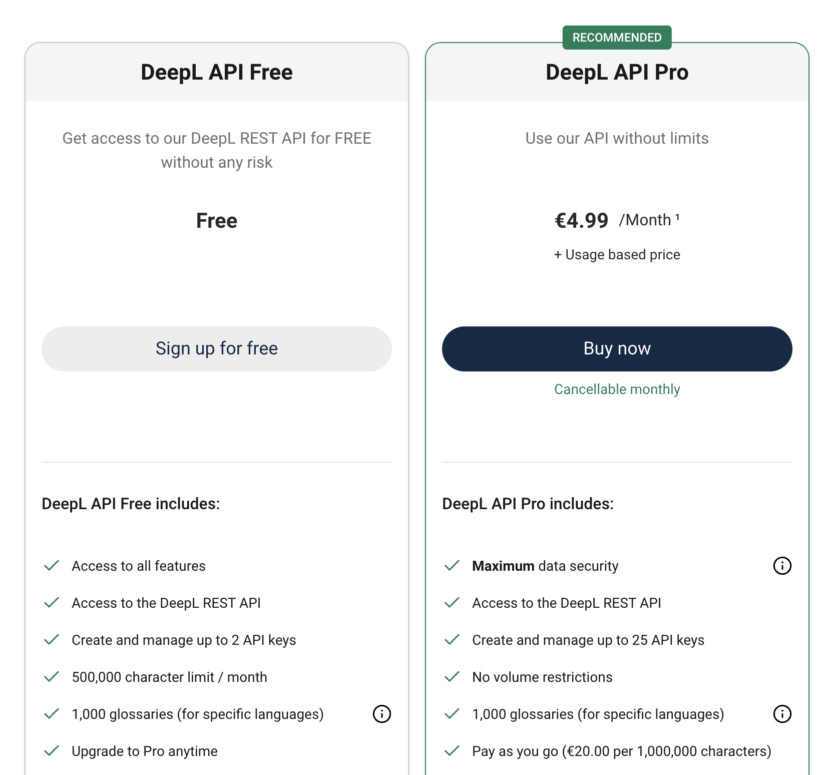Click the Sign up for free button

216,348
